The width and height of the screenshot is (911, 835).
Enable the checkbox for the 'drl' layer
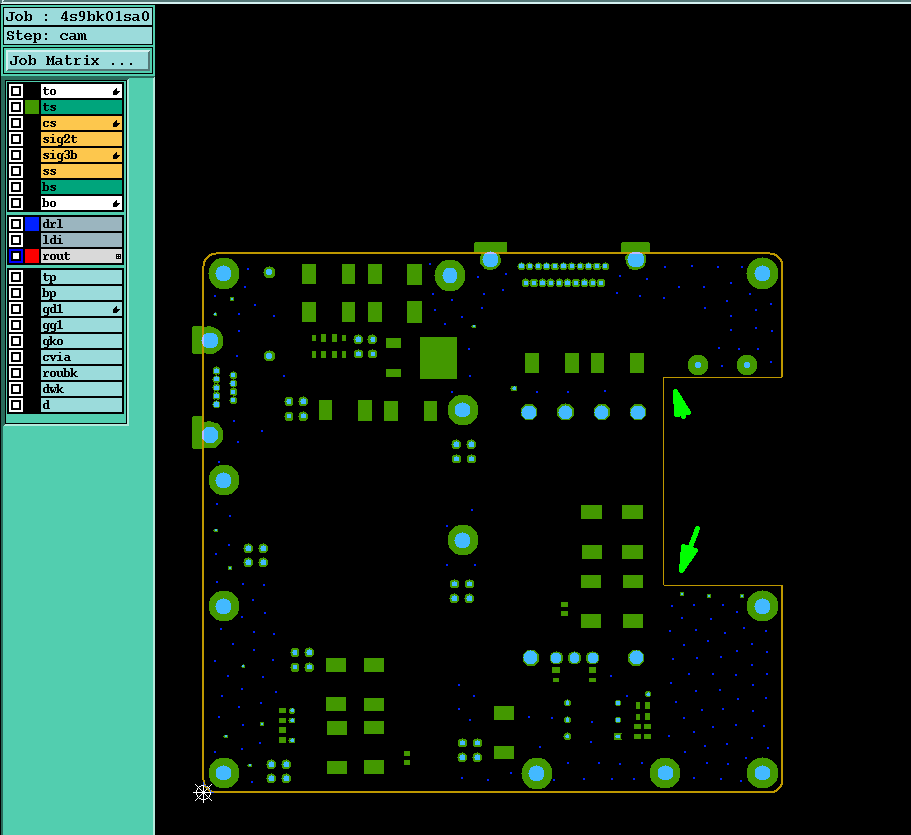[16, 224]
